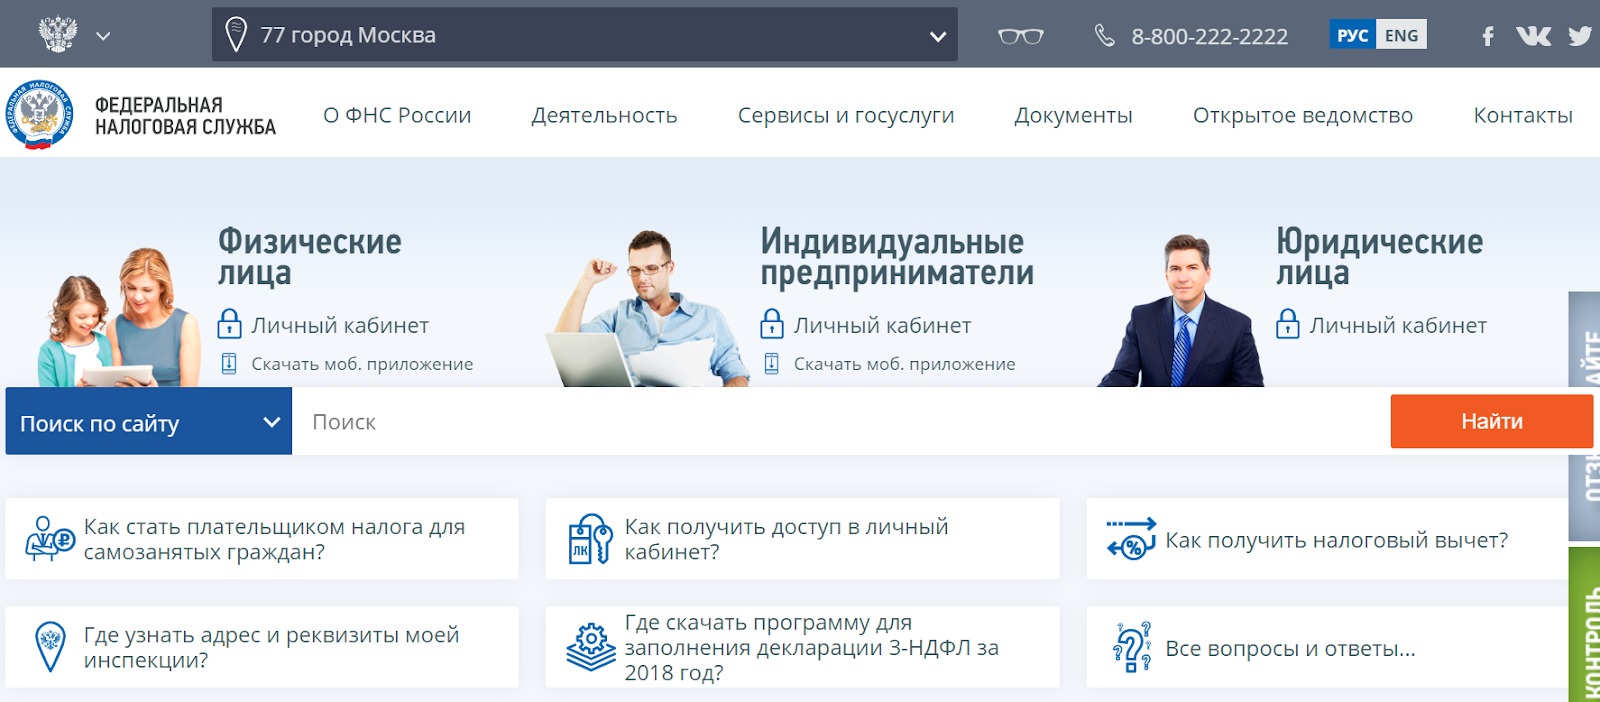Image resolution: width=1600 pixels, height=702 pixels.
Task: Click the phone number 8-800-222-2222
Action: tap(1209, 37)
